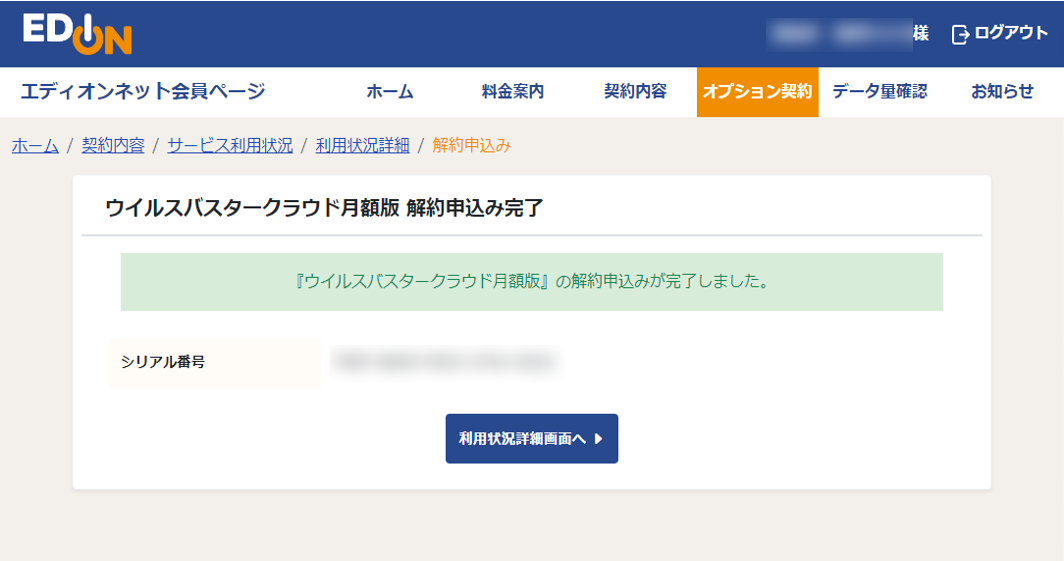Follow the ホーム breadcrumb link

pos(35,145)
